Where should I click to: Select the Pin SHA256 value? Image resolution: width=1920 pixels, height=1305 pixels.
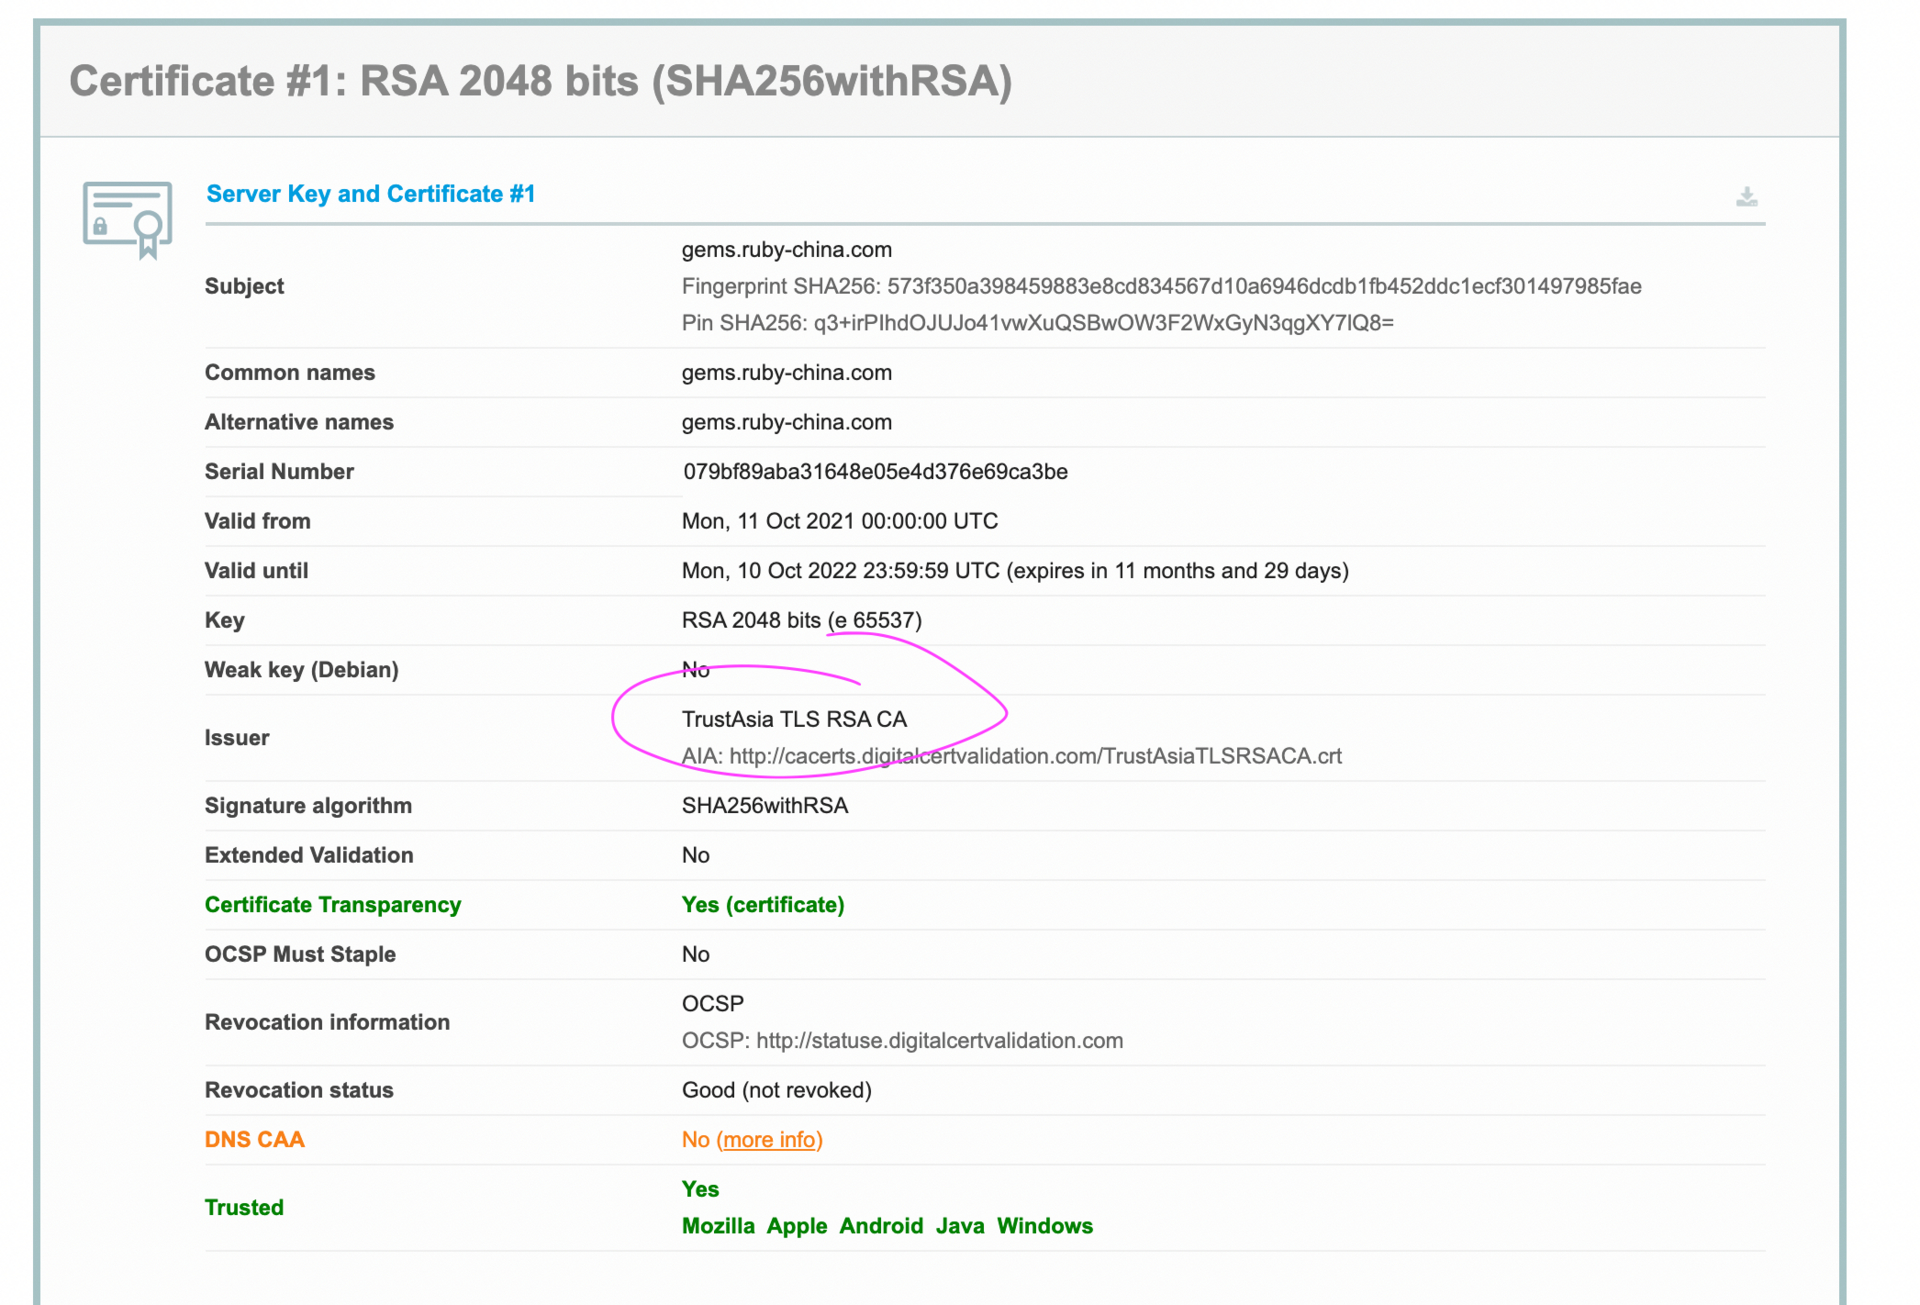(1103, 323)
